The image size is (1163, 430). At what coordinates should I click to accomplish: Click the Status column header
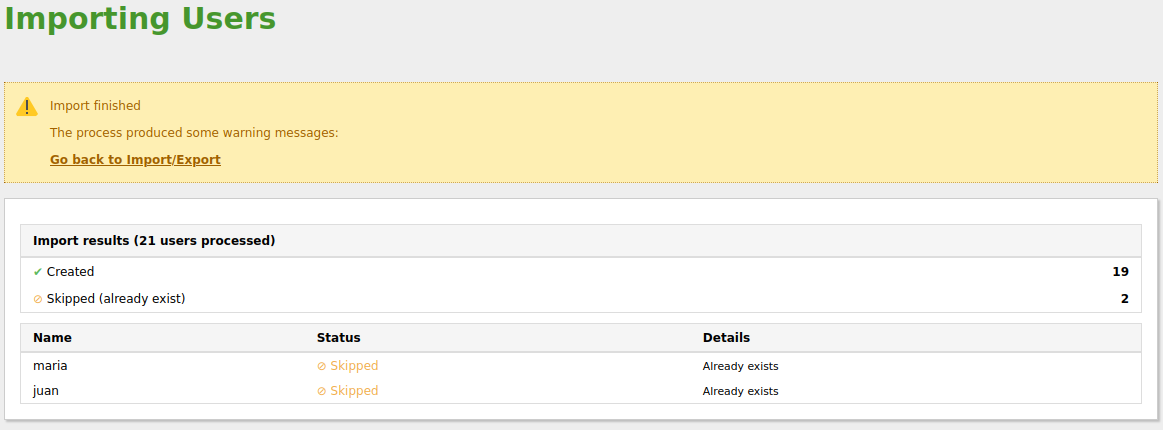(338, 338)
